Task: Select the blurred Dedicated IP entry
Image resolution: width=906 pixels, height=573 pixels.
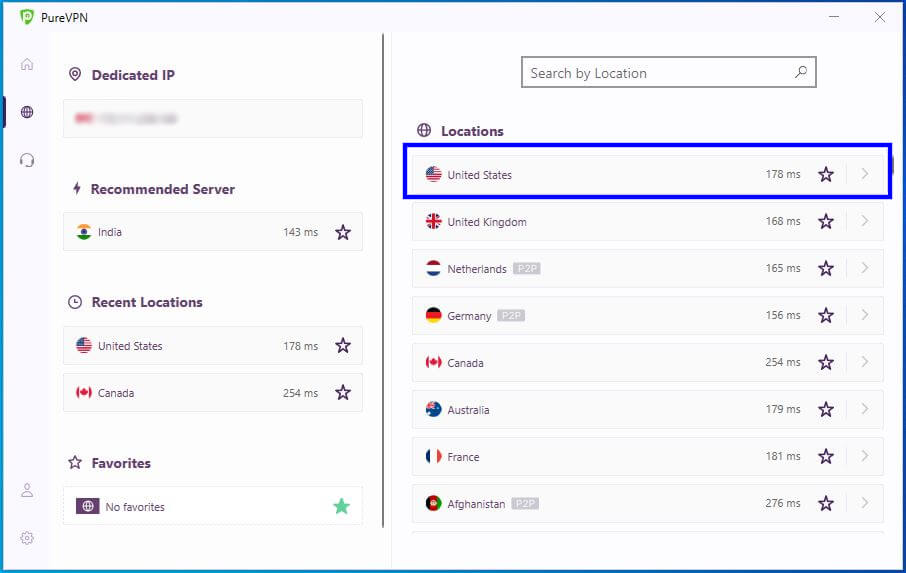Action: (x=213, y=118)
